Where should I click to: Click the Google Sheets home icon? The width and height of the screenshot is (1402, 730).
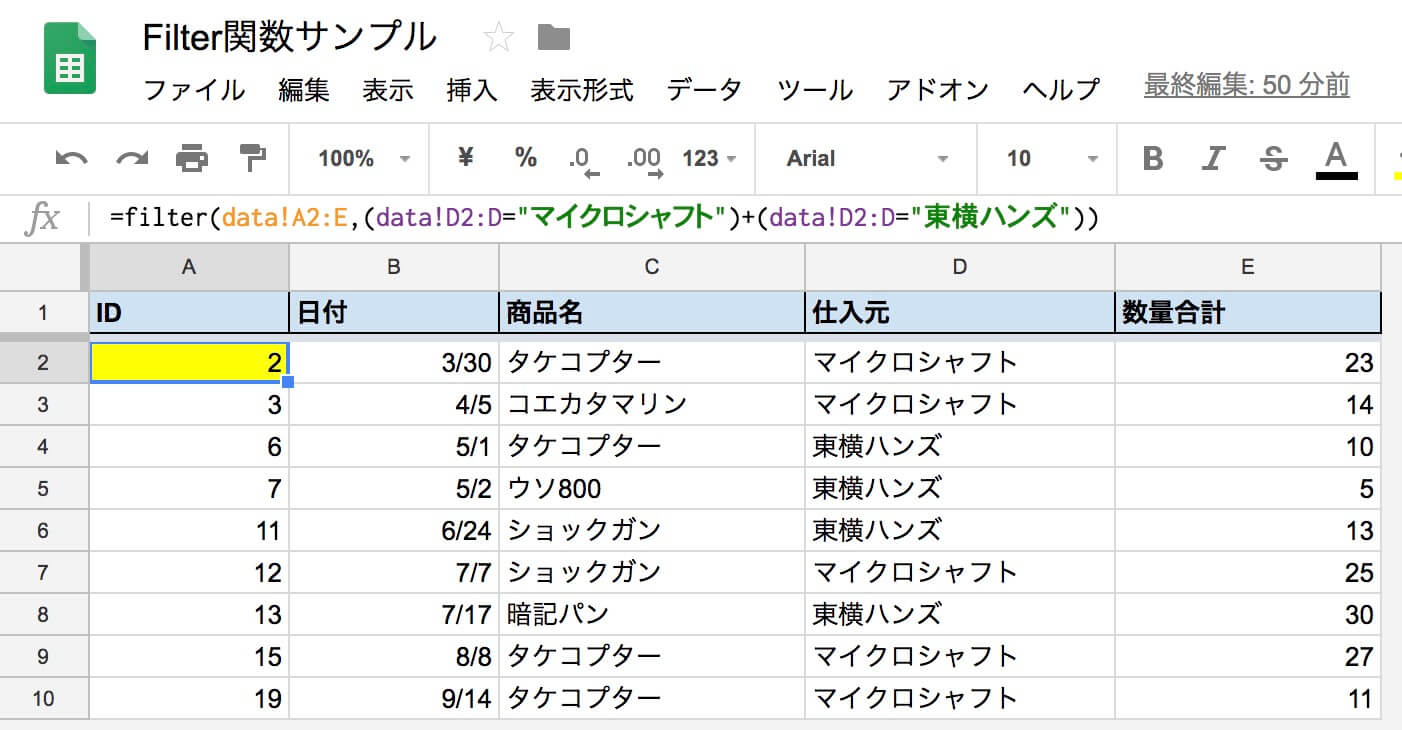70,59
